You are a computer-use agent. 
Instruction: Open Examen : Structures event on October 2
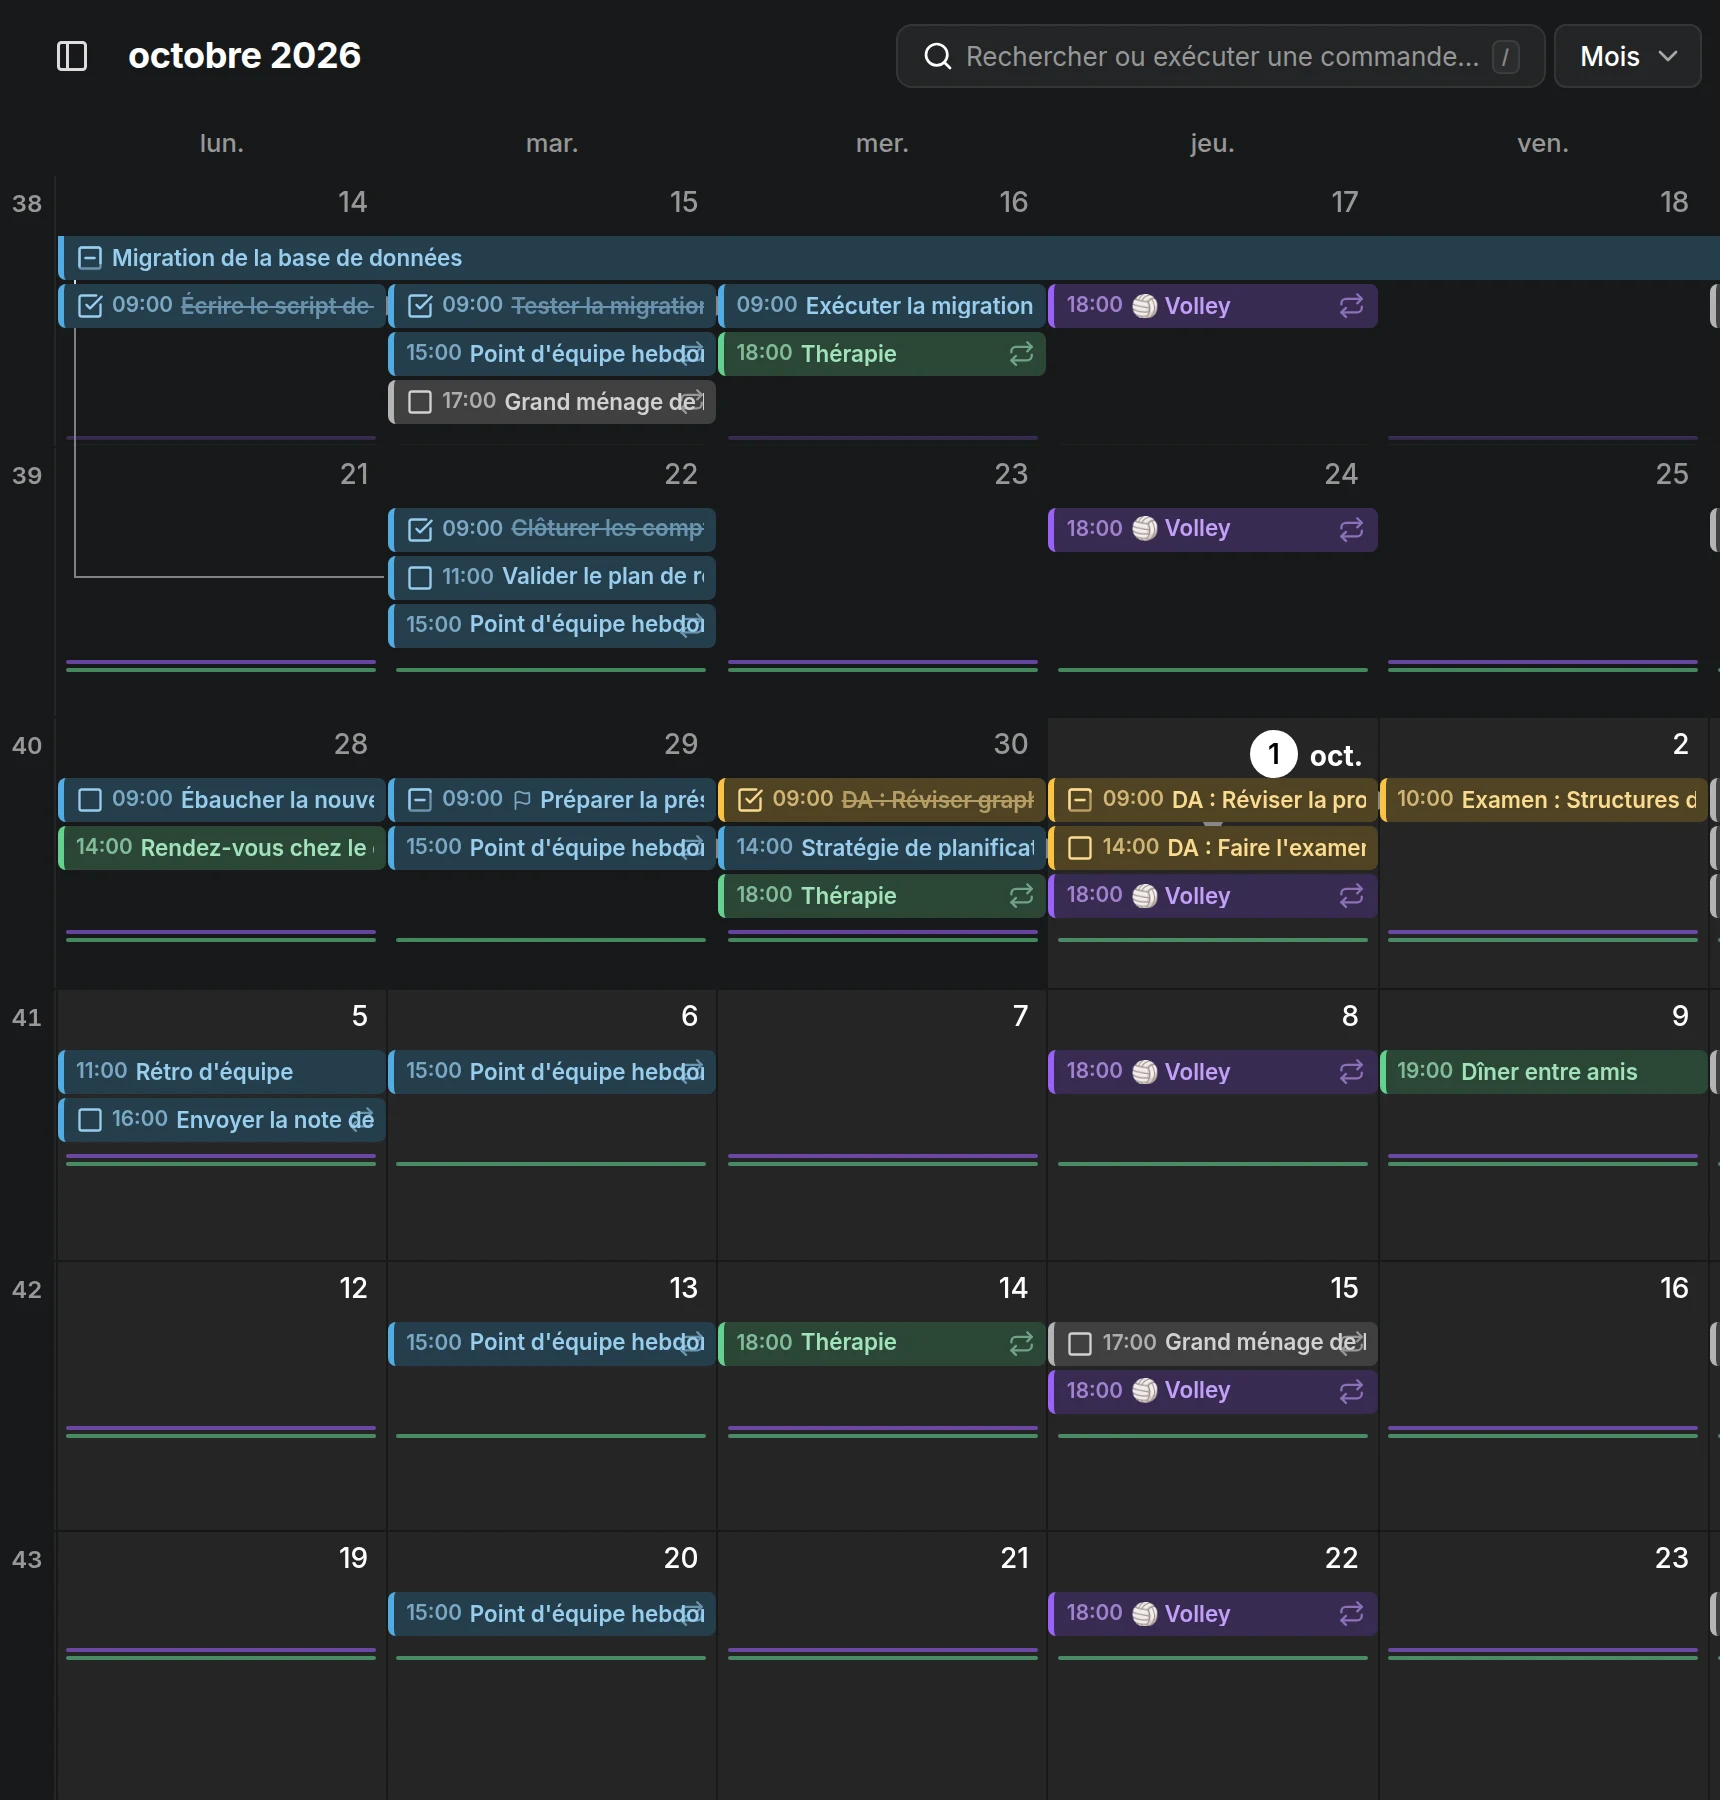(x=1543, y=800)
